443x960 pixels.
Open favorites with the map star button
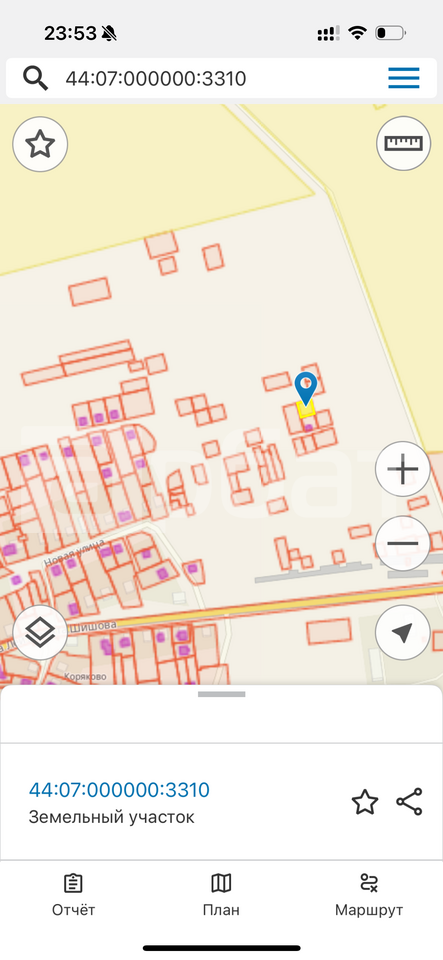pyautogui.click(x=40, y=144)
